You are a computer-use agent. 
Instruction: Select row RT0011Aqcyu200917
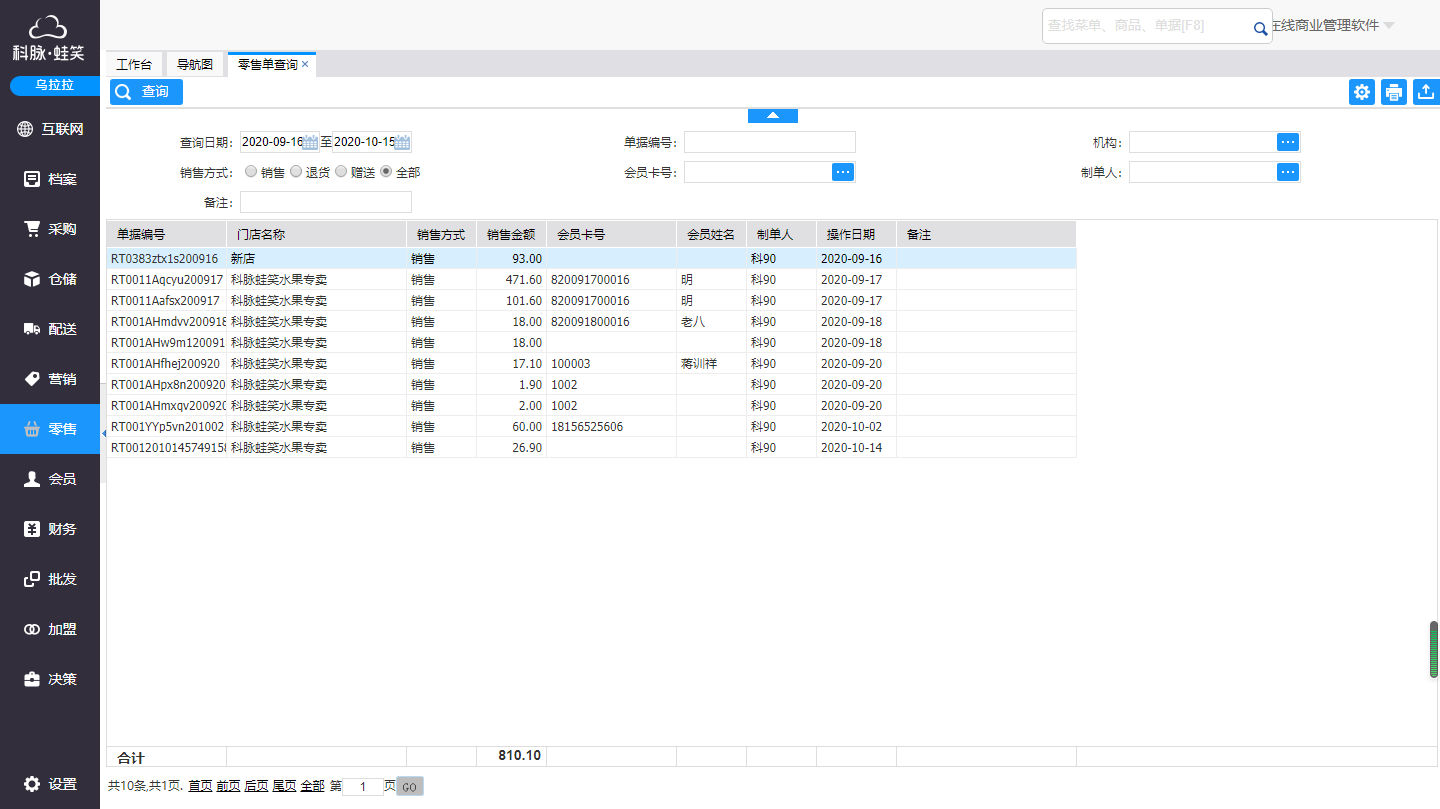tap(591, 279)
